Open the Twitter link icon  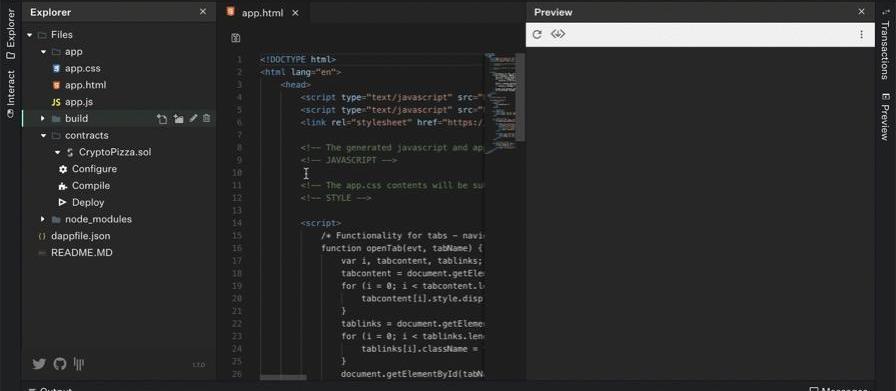click(39, 364)
